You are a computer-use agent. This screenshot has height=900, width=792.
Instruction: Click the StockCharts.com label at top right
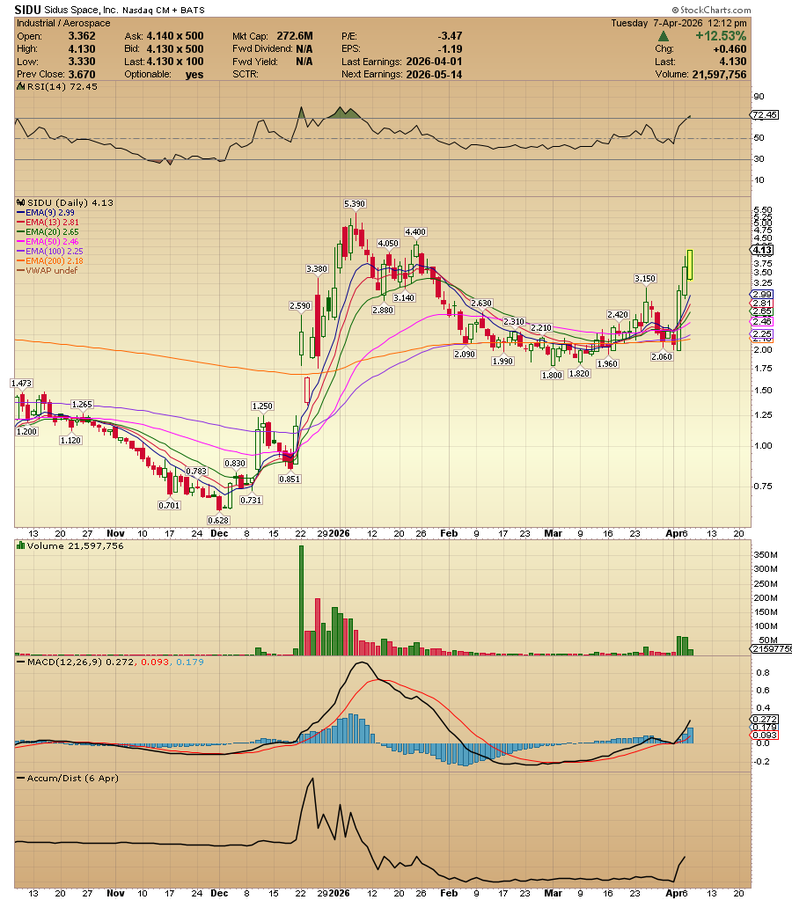click(712, 10)
